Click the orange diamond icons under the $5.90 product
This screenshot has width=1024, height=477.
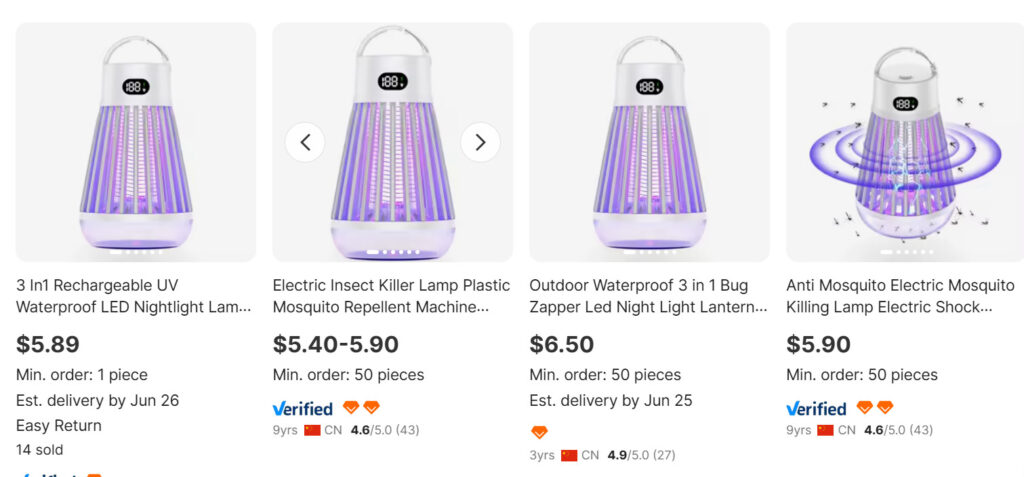[x=875, y=408]
